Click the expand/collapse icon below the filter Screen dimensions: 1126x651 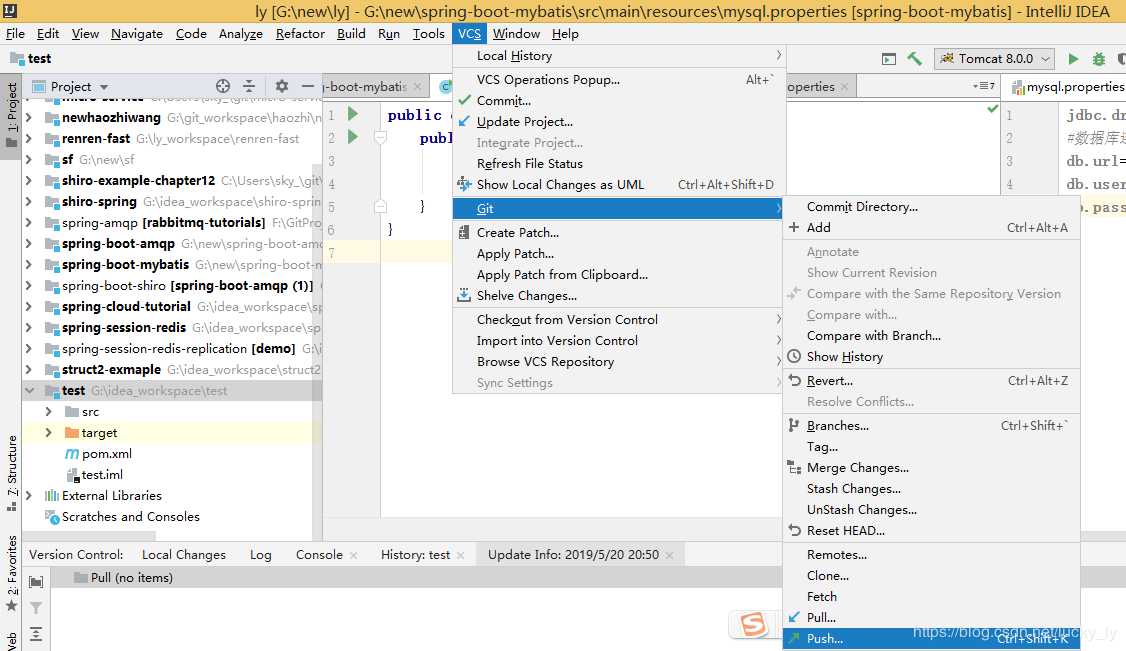point(36,634)
